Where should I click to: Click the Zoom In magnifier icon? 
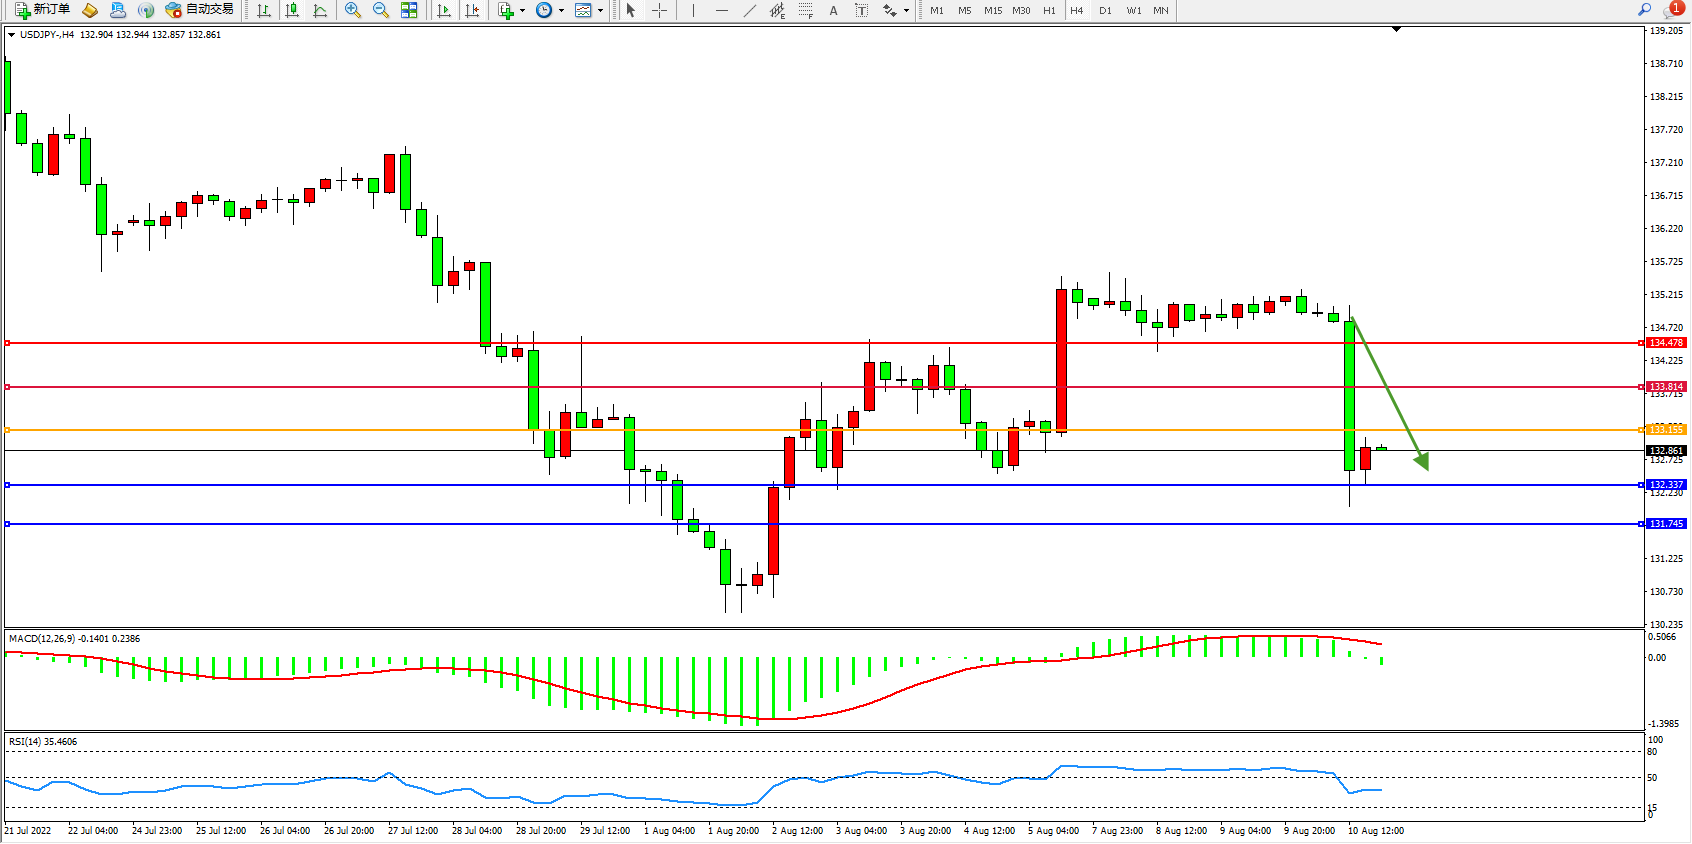(352, 10)
